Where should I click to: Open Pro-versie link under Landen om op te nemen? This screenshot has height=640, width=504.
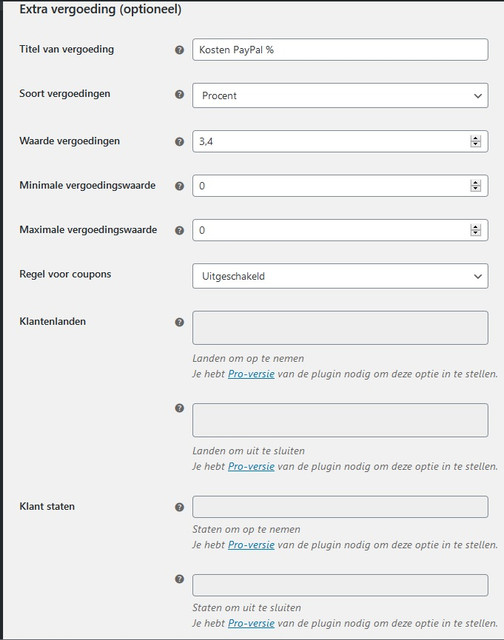click(251, 374)
